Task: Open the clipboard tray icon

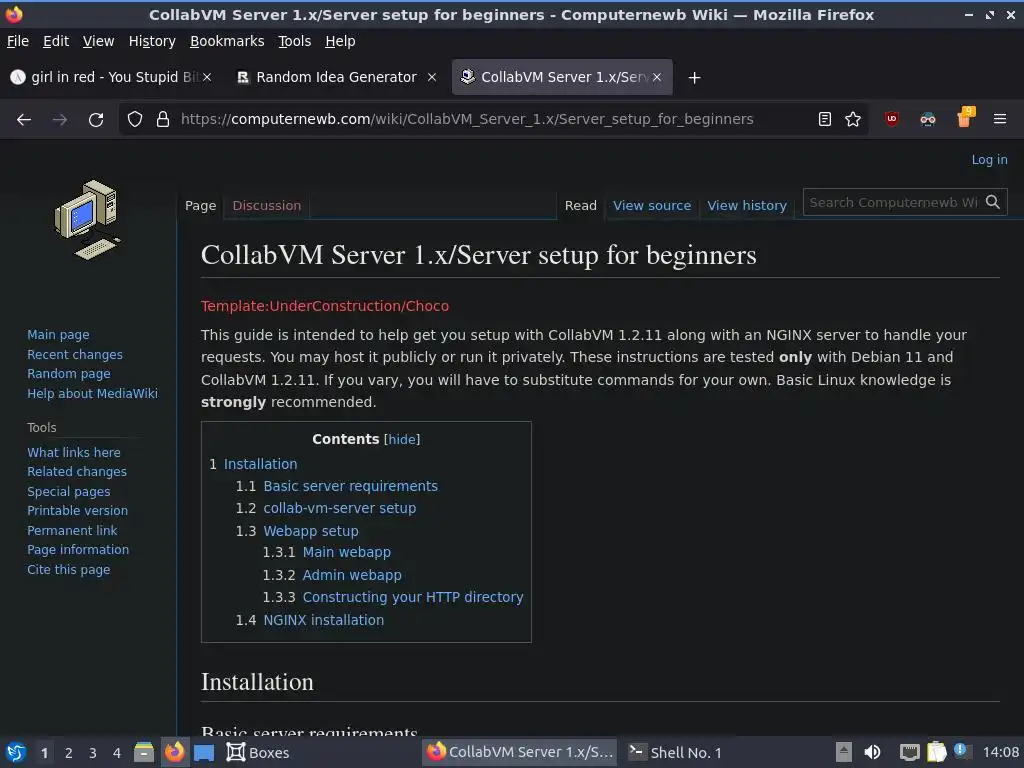Action: 936,752
